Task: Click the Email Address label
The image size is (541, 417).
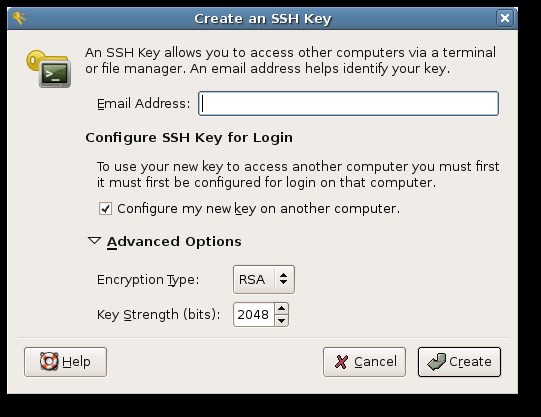Action: 144,103
